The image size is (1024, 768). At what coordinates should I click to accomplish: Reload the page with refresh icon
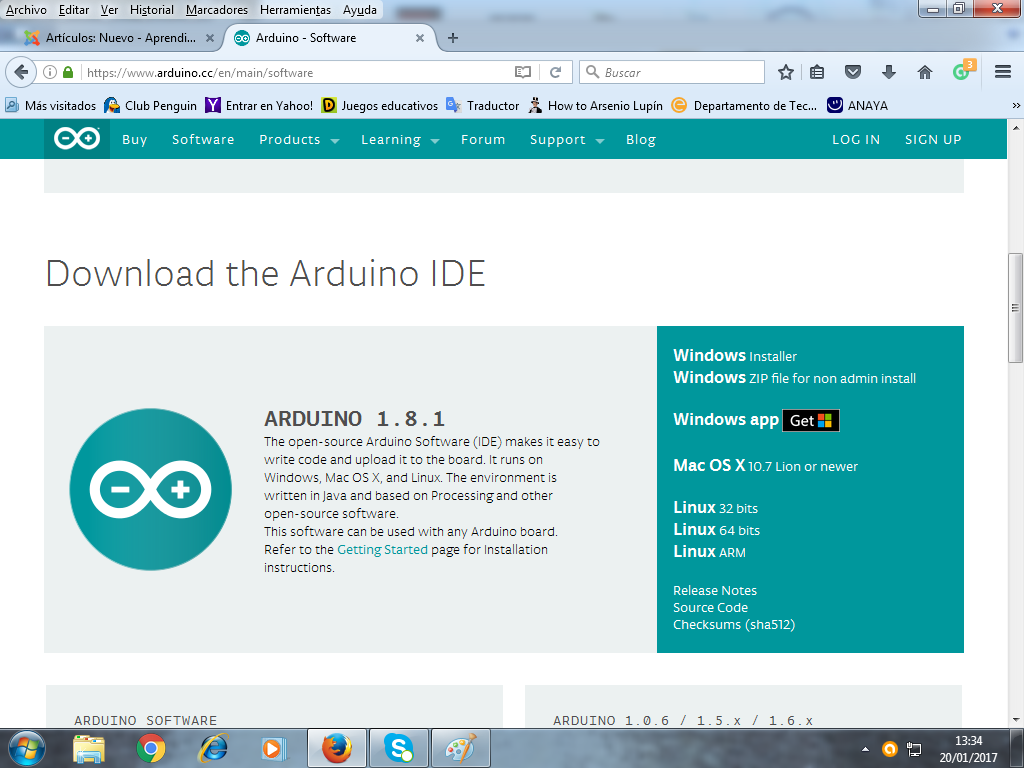pyautogui.click(x=556, y=72)
